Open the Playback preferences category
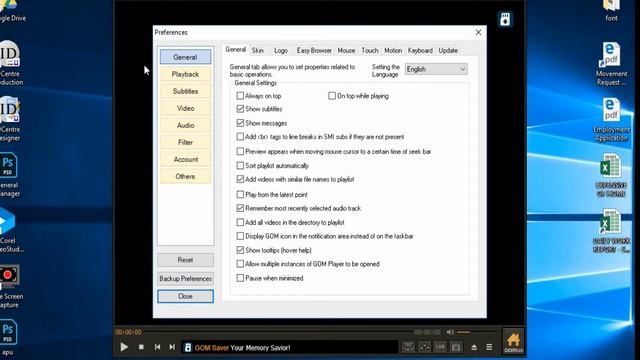This screenshot has width=640, height=360. tap(185, 74)
